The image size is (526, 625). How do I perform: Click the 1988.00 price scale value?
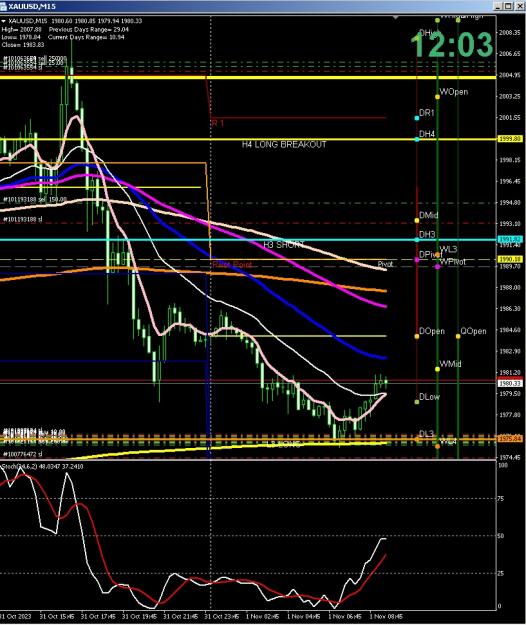510,287
